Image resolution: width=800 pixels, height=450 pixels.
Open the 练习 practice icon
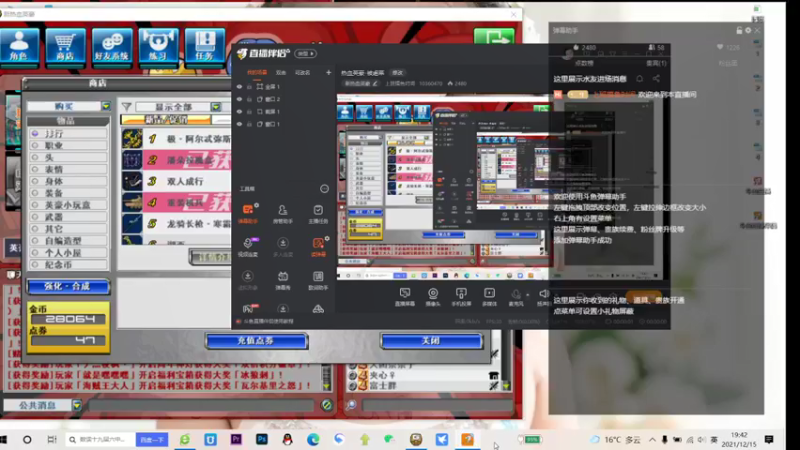point(158,46)
